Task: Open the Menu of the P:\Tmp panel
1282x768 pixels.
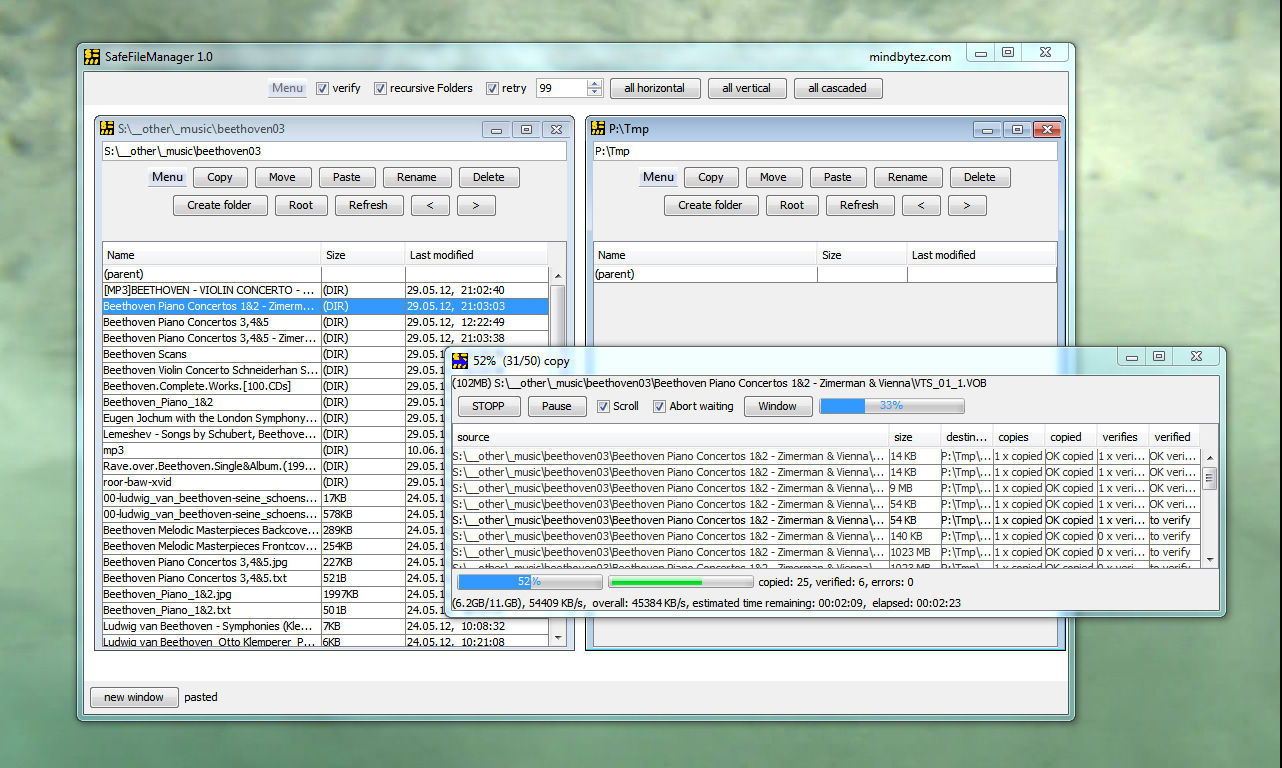Action: [658, 177]
